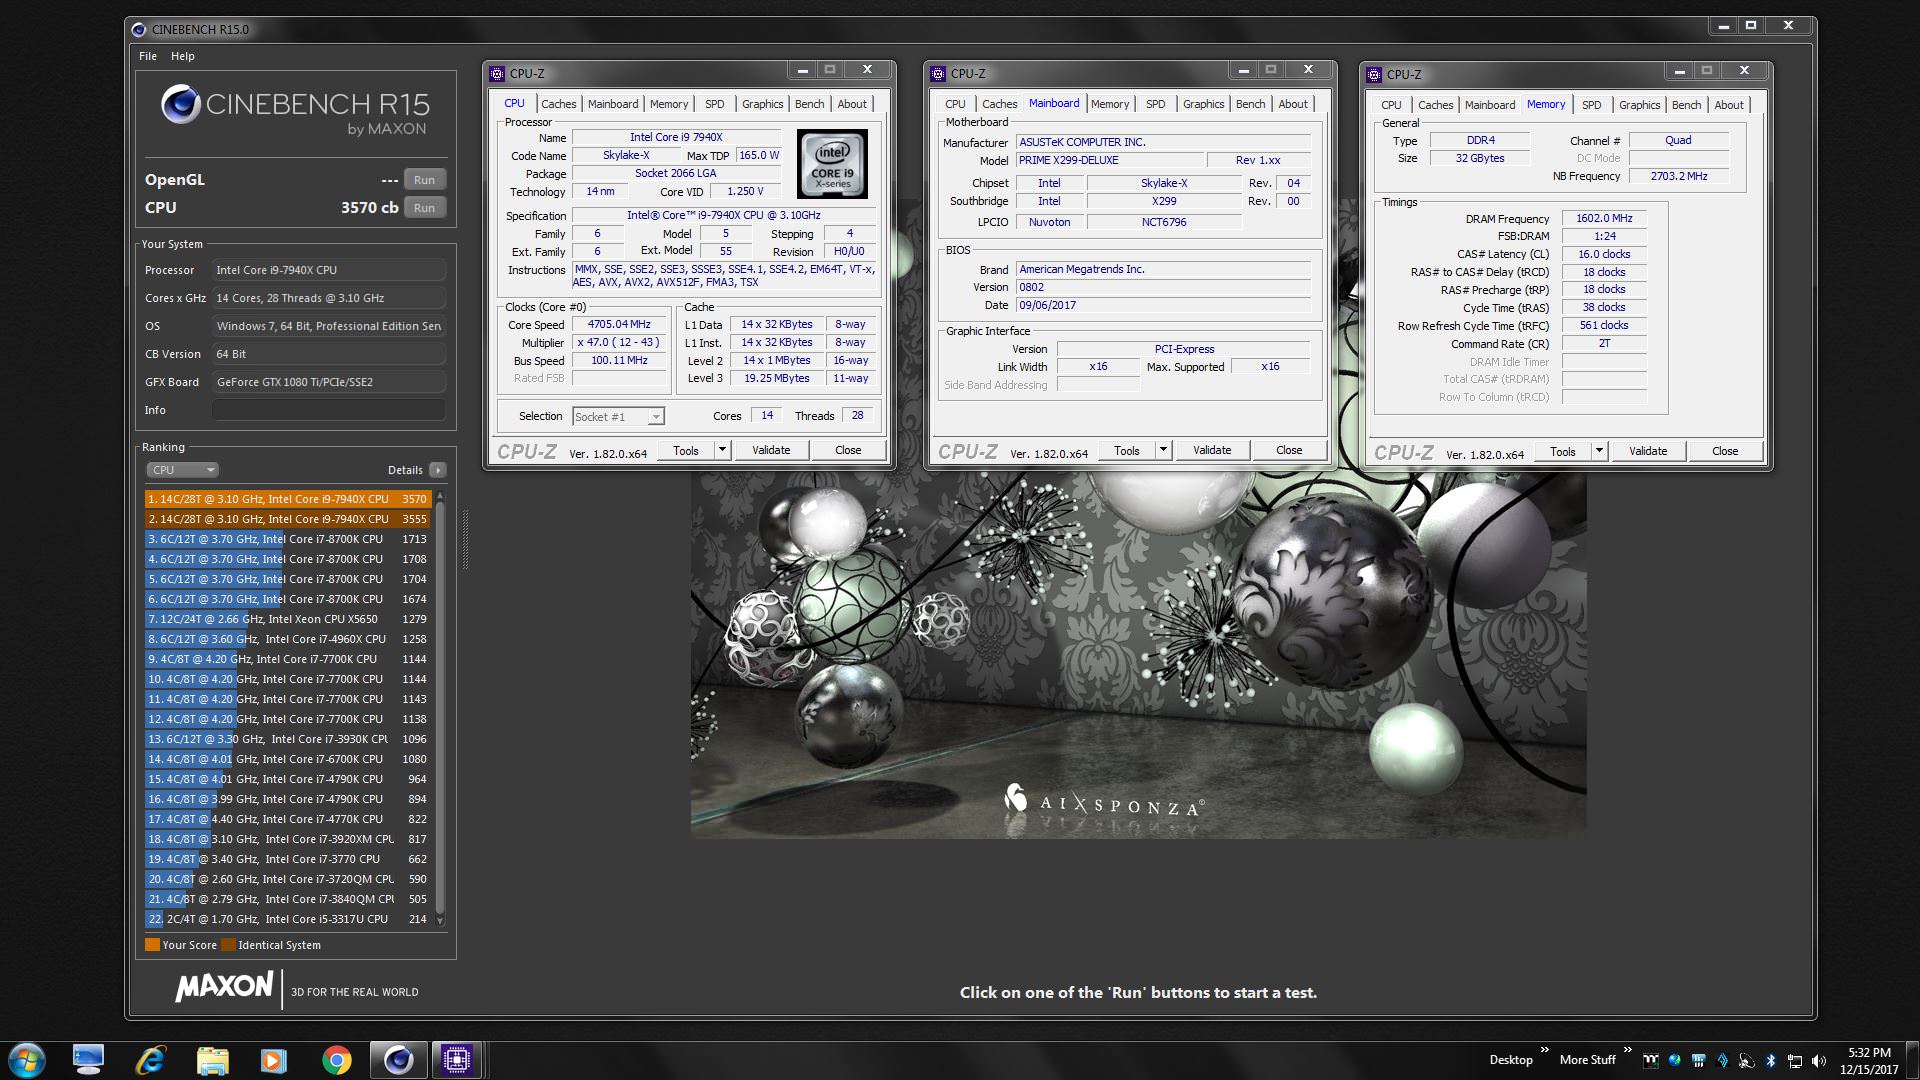Viewport: 1920px width, 1080px height.
Task: Expand Tools dropdown arrow in first CPU-Z window
Action: coord(722,451)
